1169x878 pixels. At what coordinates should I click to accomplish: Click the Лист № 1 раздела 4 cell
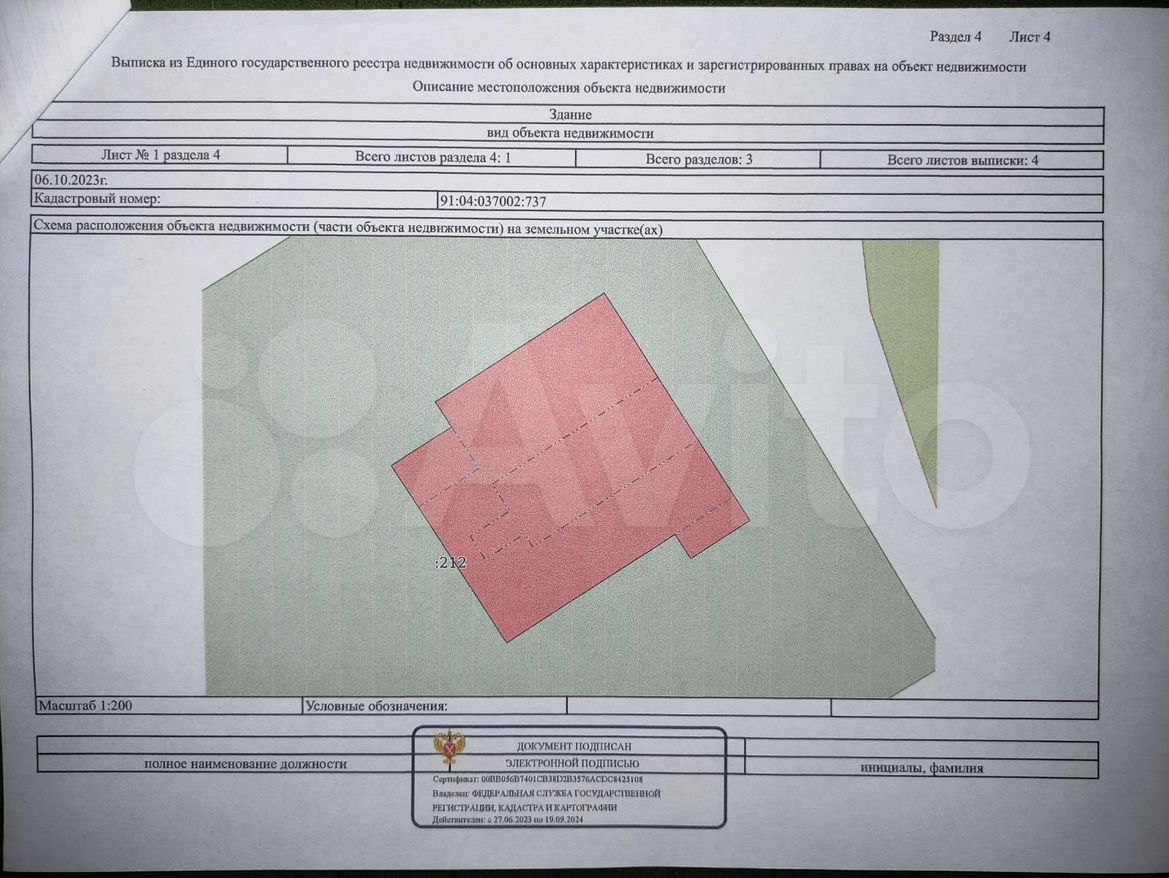[160, 155]
